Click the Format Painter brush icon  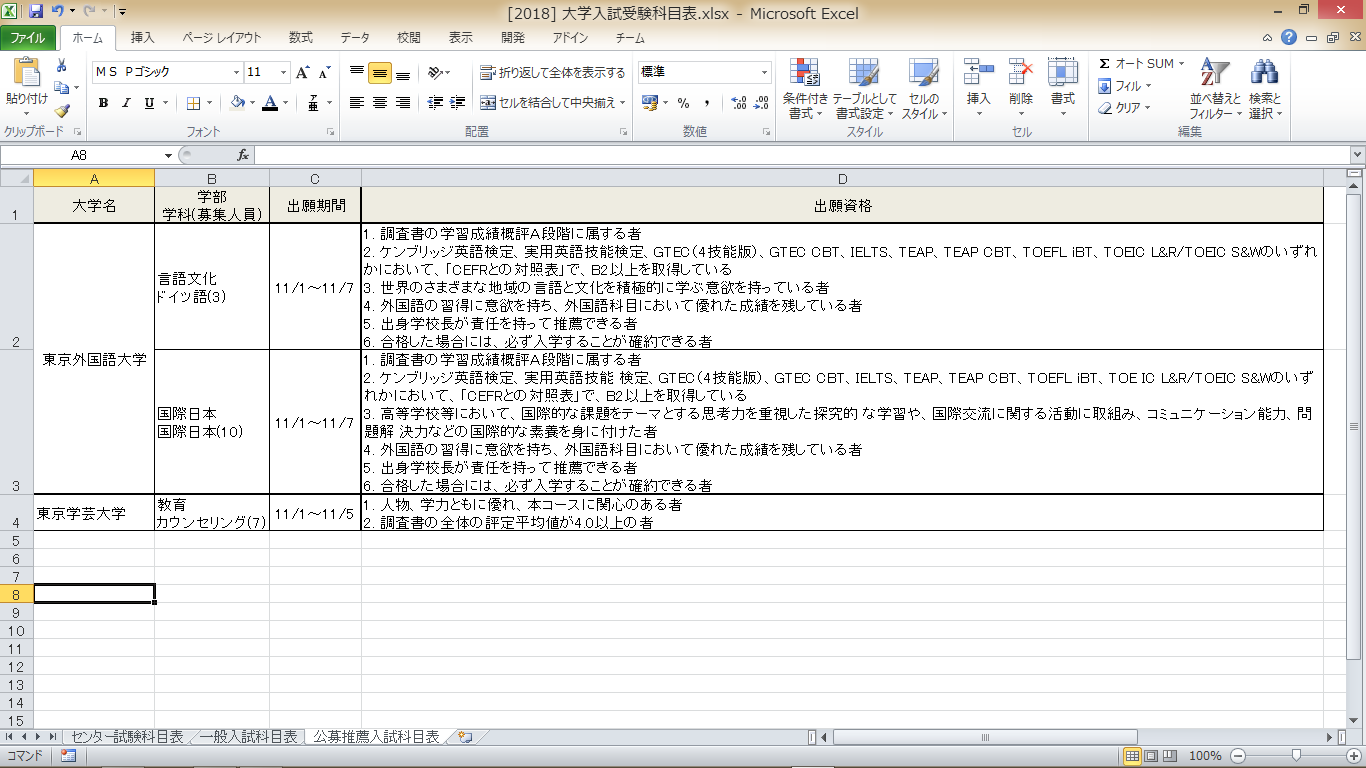(x=62, y=111)
